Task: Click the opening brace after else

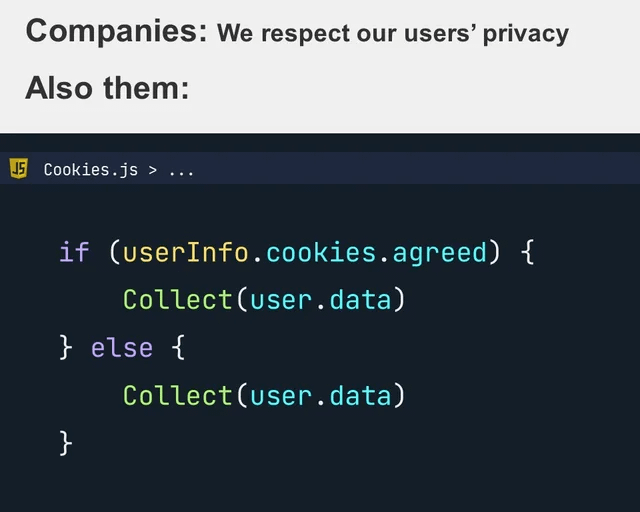Action: click(178, 347)
